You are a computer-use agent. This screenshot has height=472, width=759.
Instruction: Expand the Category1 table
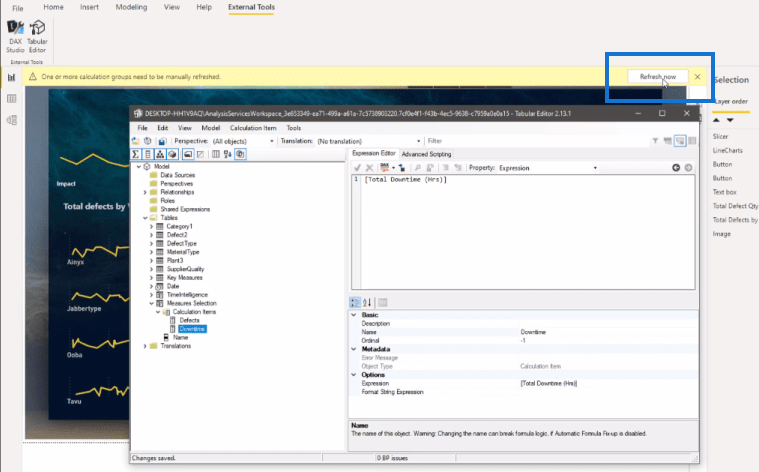pos(151,226)
